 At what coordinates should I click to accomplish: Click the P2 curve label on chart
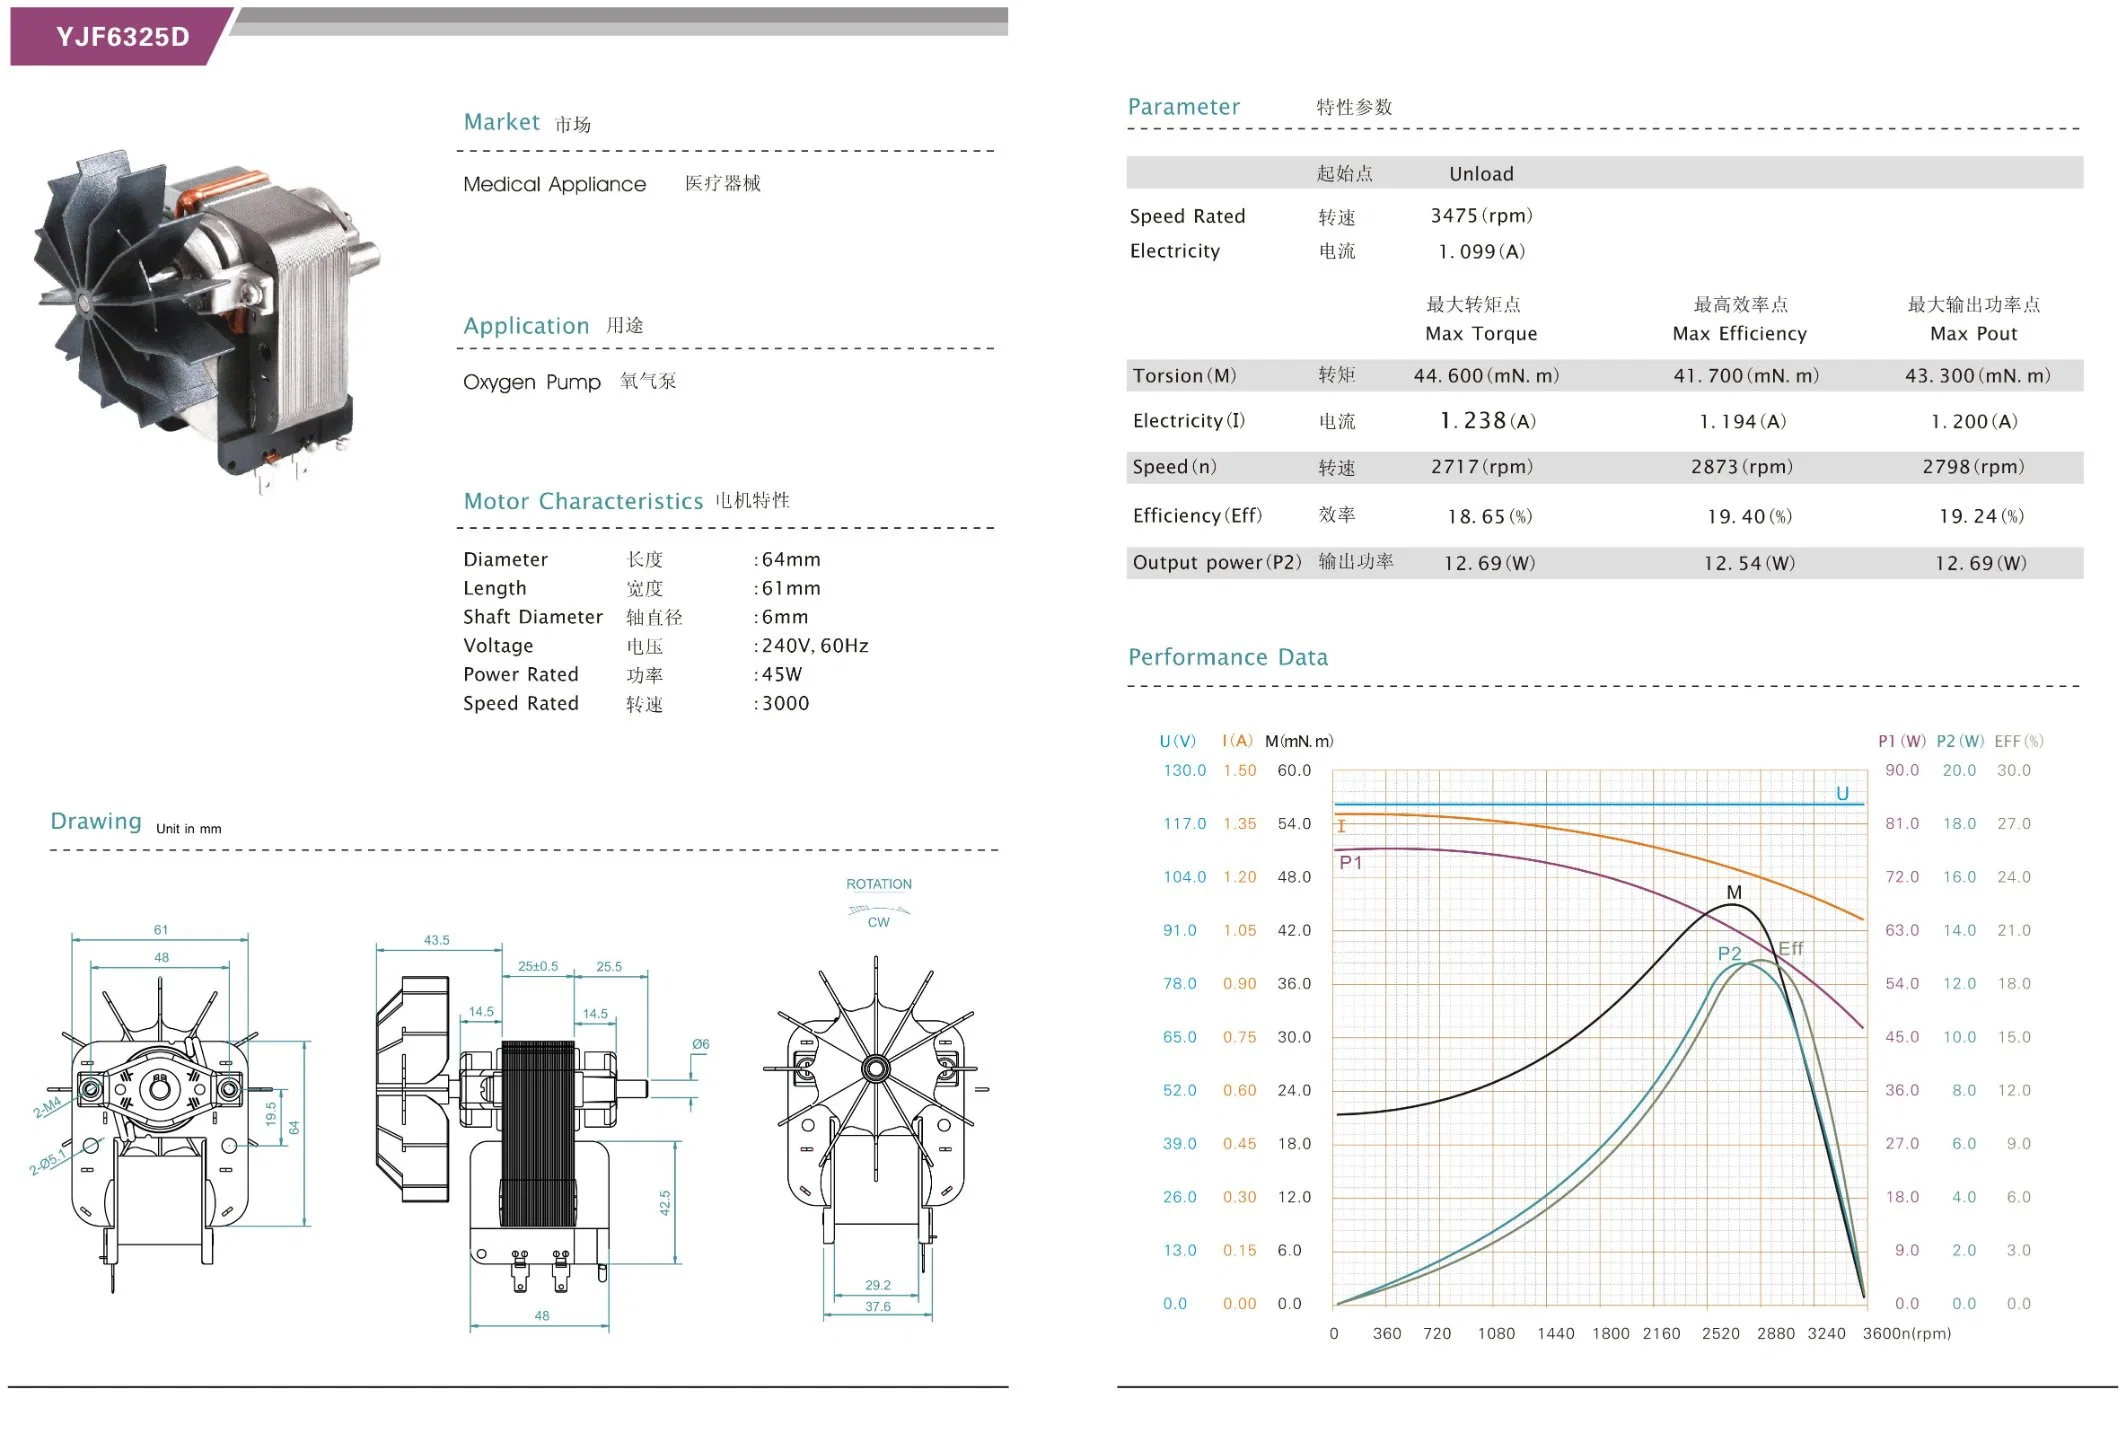(x=1729, y=954)
